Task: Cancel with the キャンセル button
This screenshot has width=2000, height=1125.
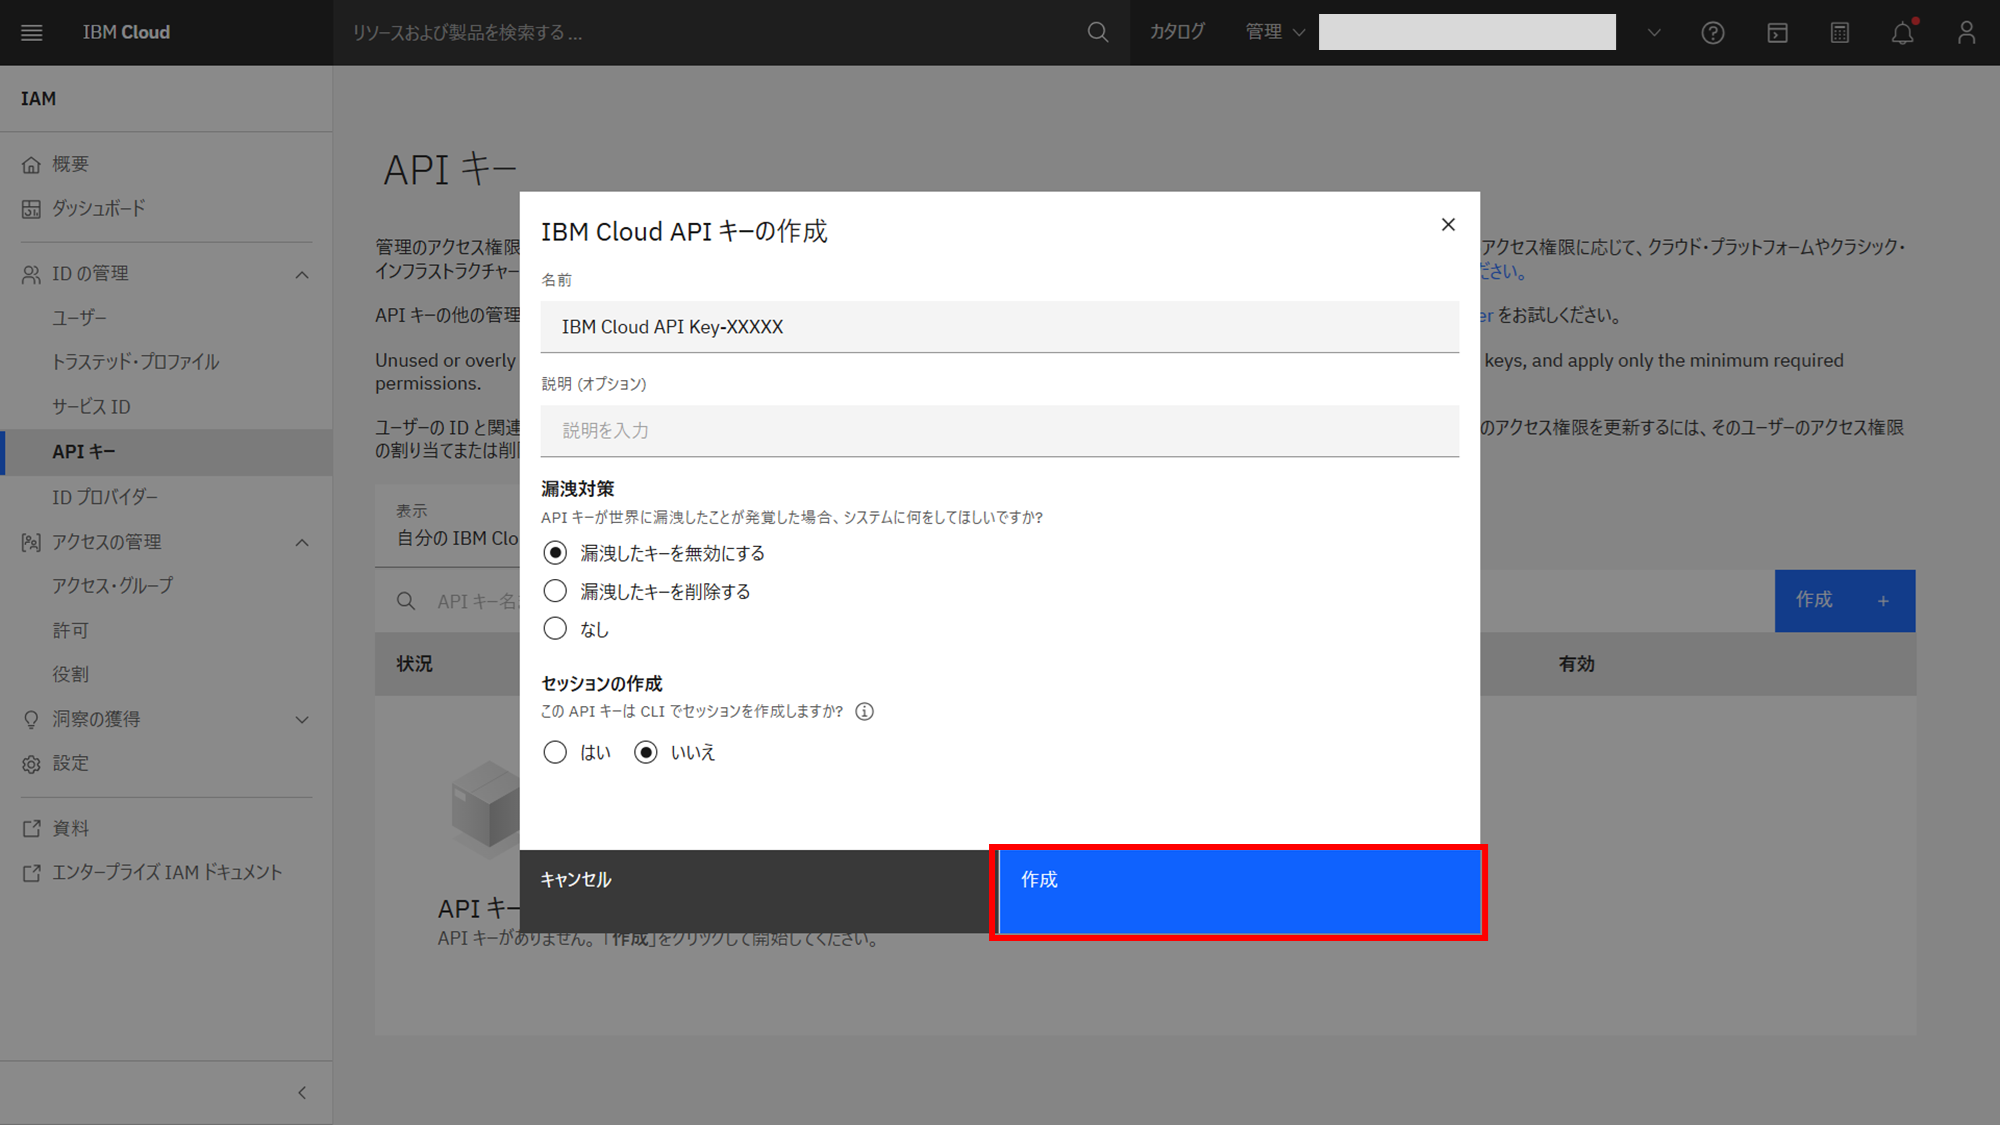Action: [754, 891]
